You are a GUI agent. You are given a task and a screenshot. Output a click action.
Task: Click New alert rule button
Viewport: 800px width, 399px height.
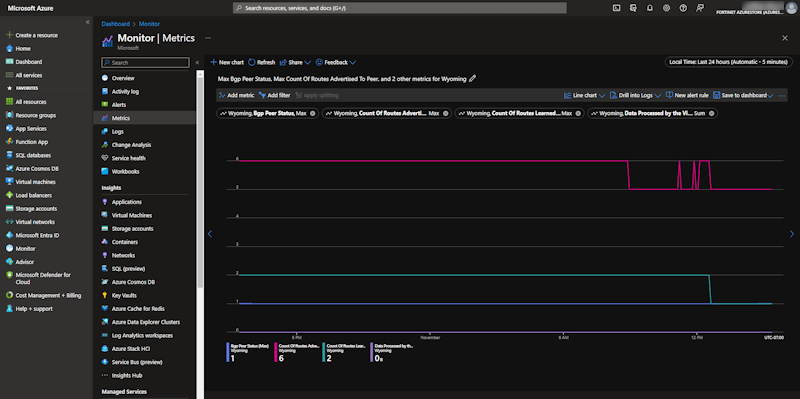(687, 95)
